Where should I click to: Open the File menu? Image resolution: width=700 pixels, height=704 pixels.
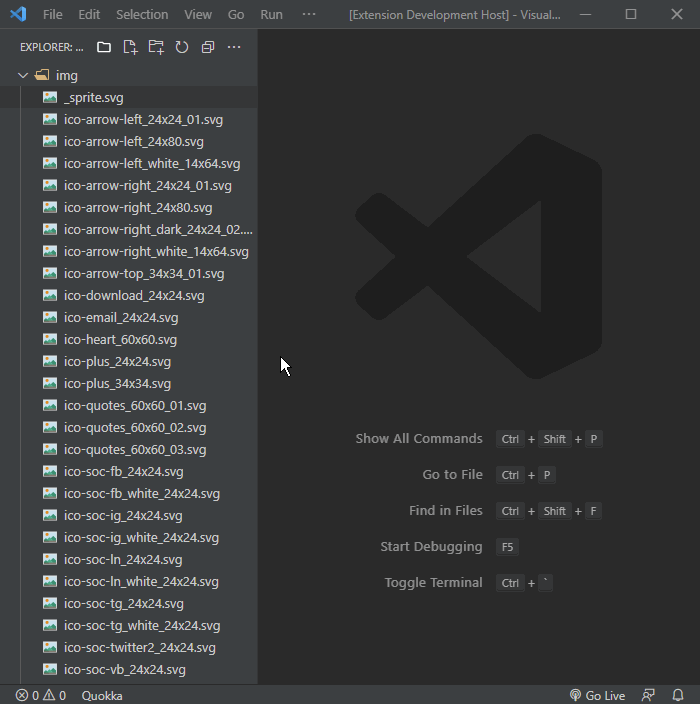point(53,15)
